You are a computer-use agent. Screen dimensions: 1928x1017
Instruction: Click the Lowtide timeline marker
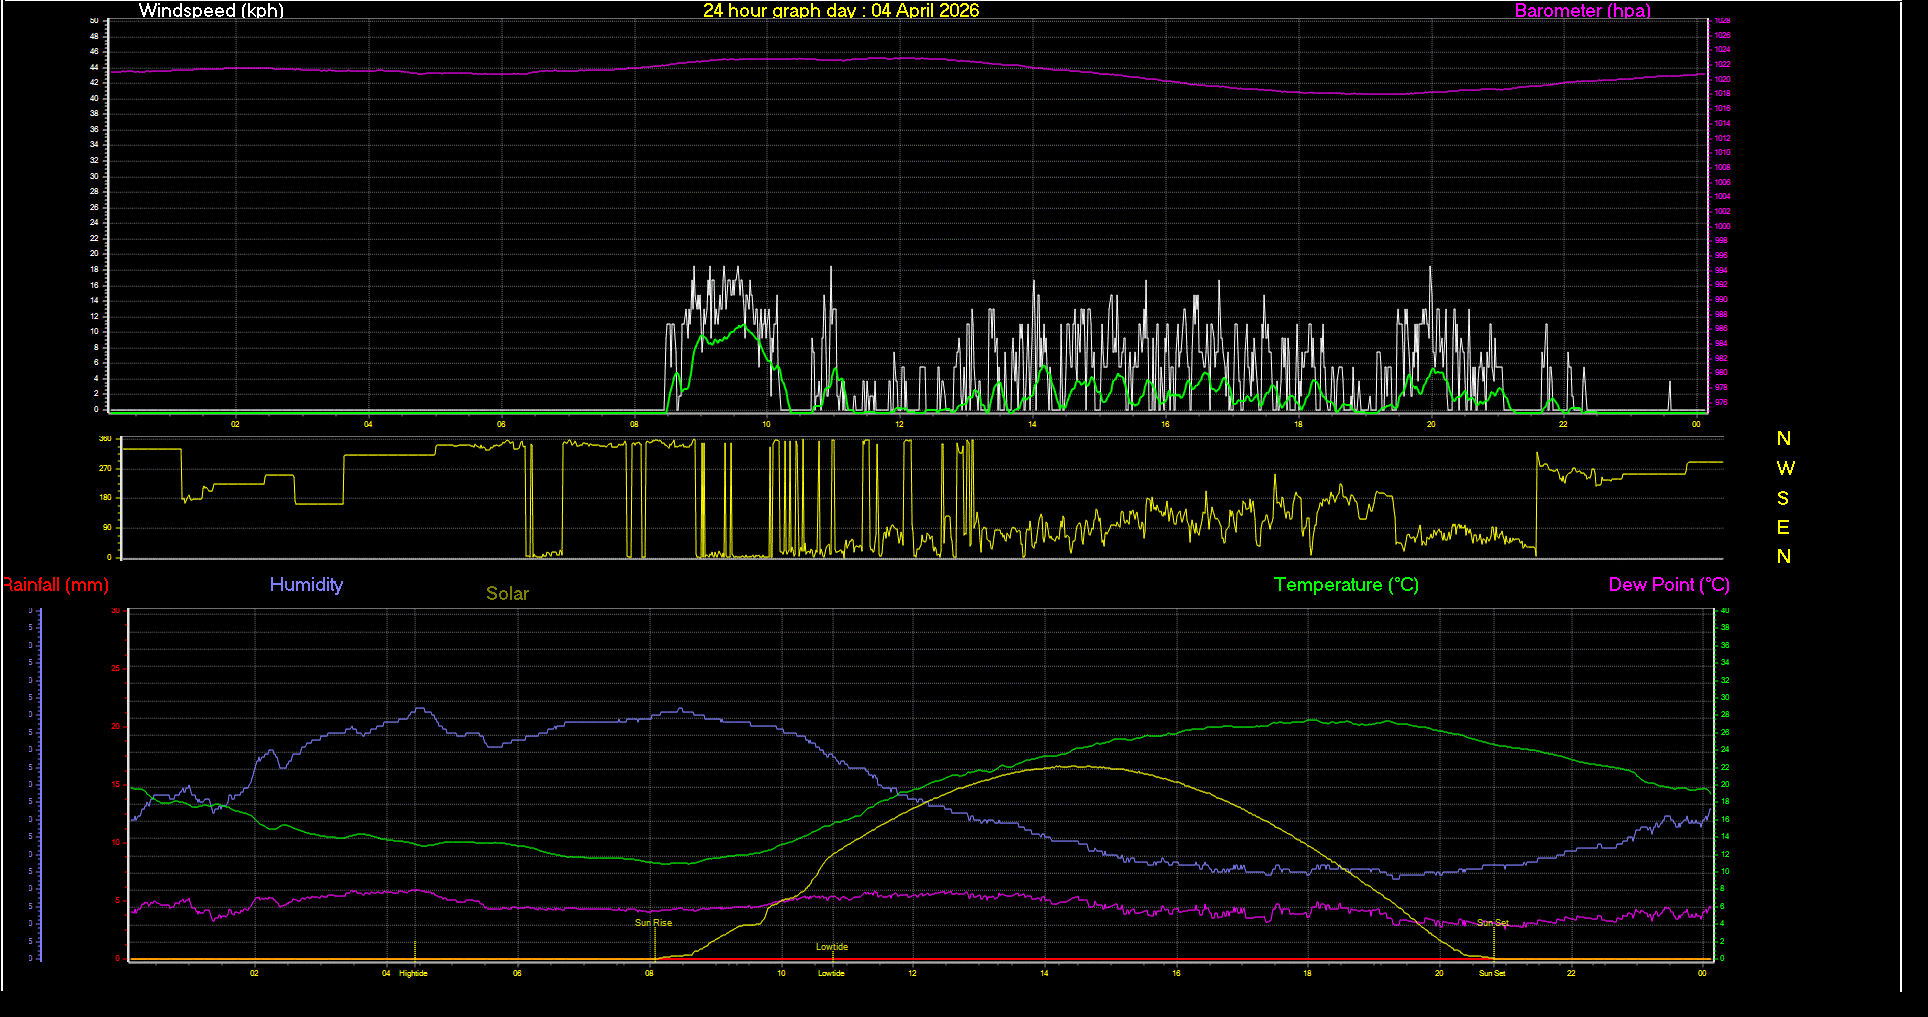point(831,945)
